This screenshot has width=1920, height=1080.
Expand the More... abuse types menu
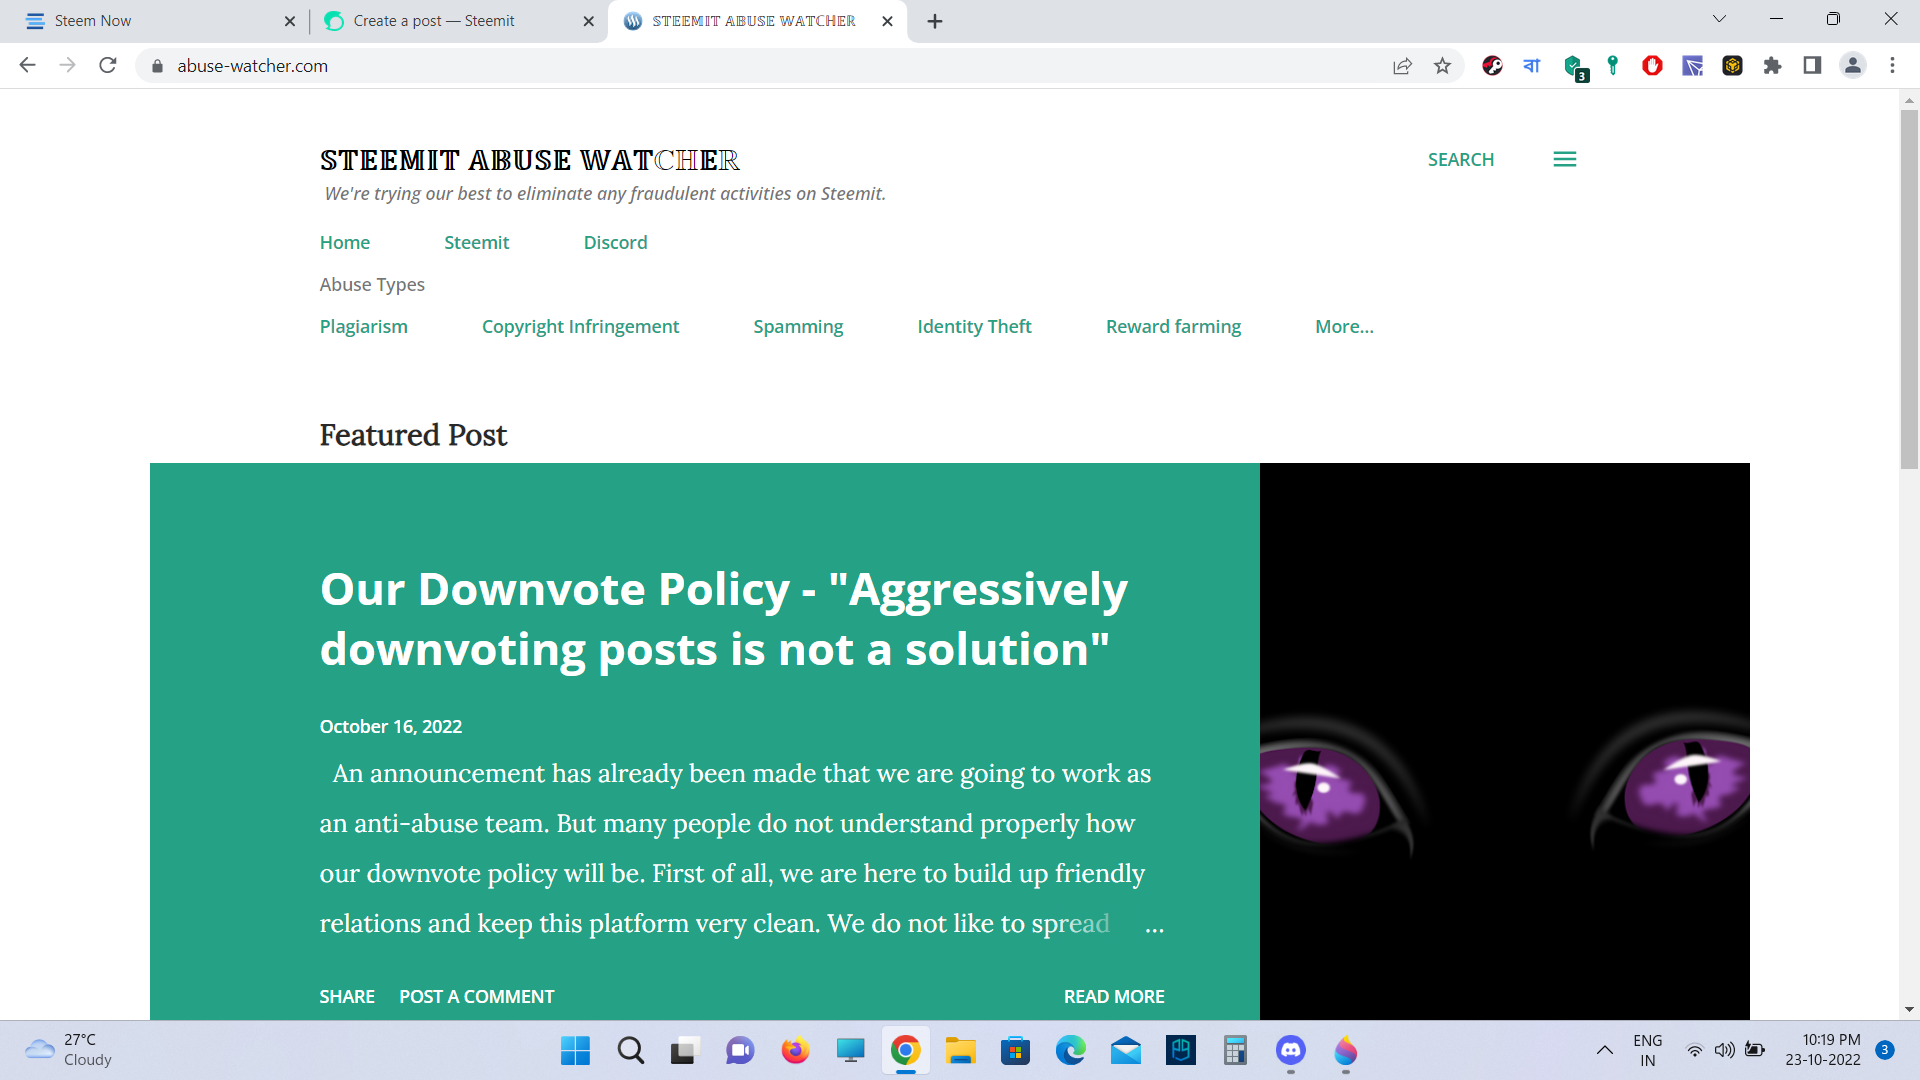(1344, 327)
